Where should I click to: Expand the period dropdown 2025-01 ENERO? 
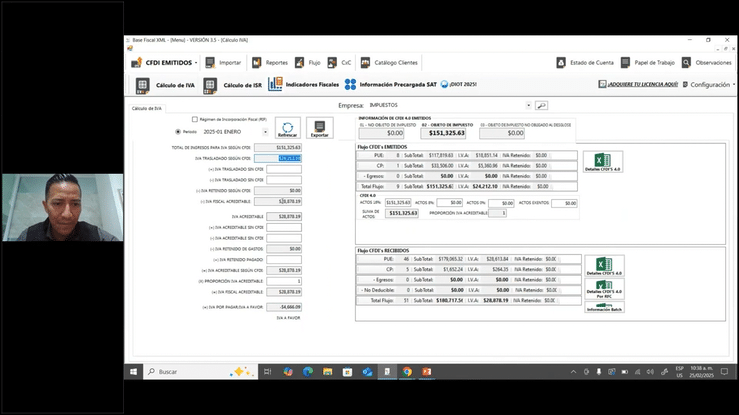tap(265, 132)
